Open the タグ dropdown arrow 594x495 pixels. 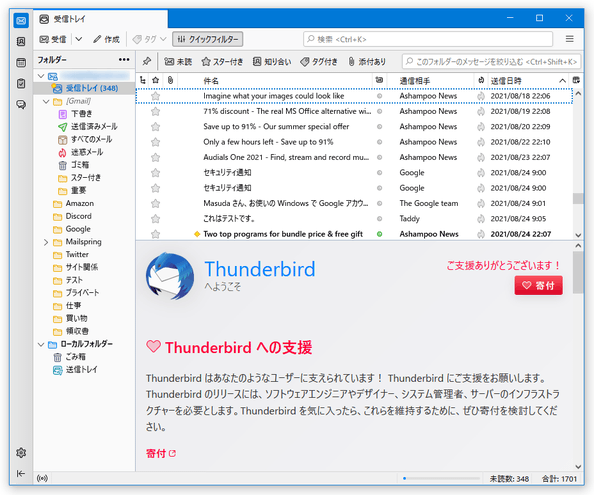click(163, 39)
